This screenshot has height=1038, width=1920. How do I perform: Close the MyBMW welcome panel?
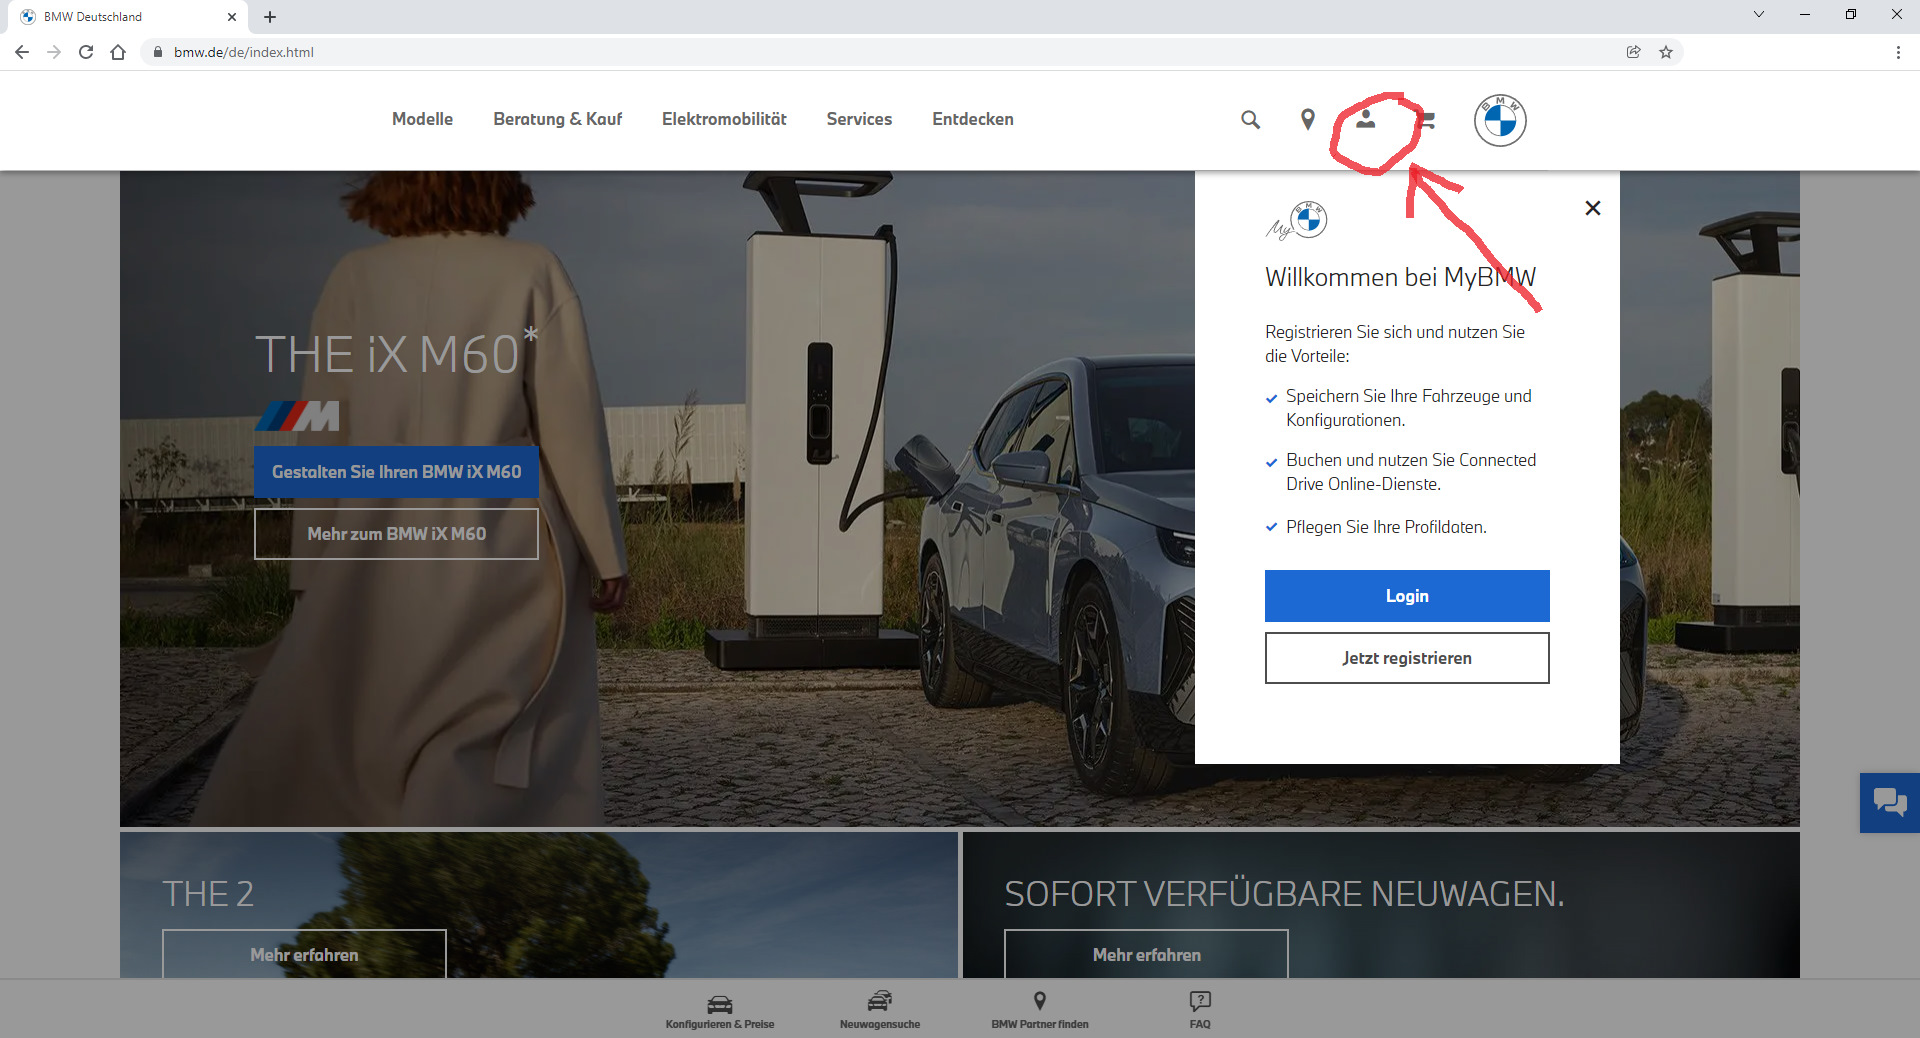[x=1593, y=208]
